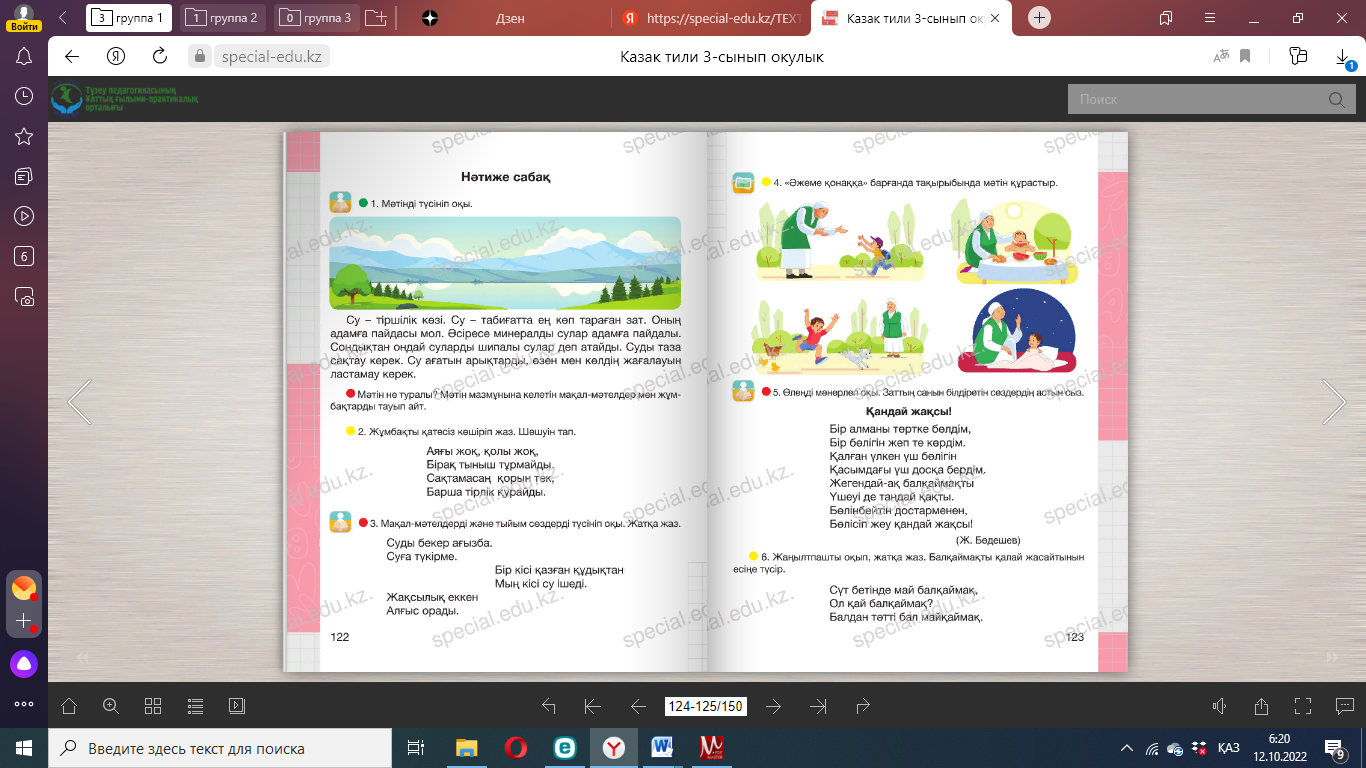Translate page icon in address bar
The height and width of the screenshot is (768, 1366).
pyautogui.click(x=1220, y=57)
